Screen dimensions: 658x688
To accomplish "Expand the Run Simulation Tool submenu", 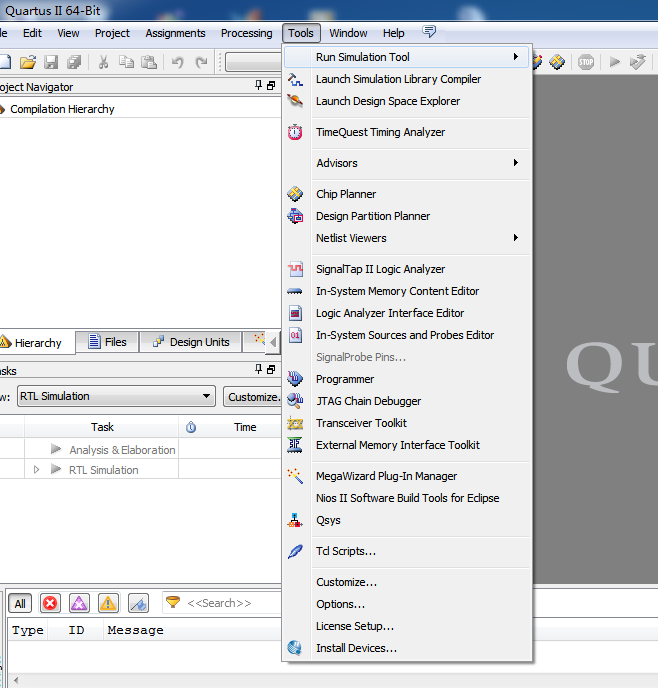I will pos(516,57).
